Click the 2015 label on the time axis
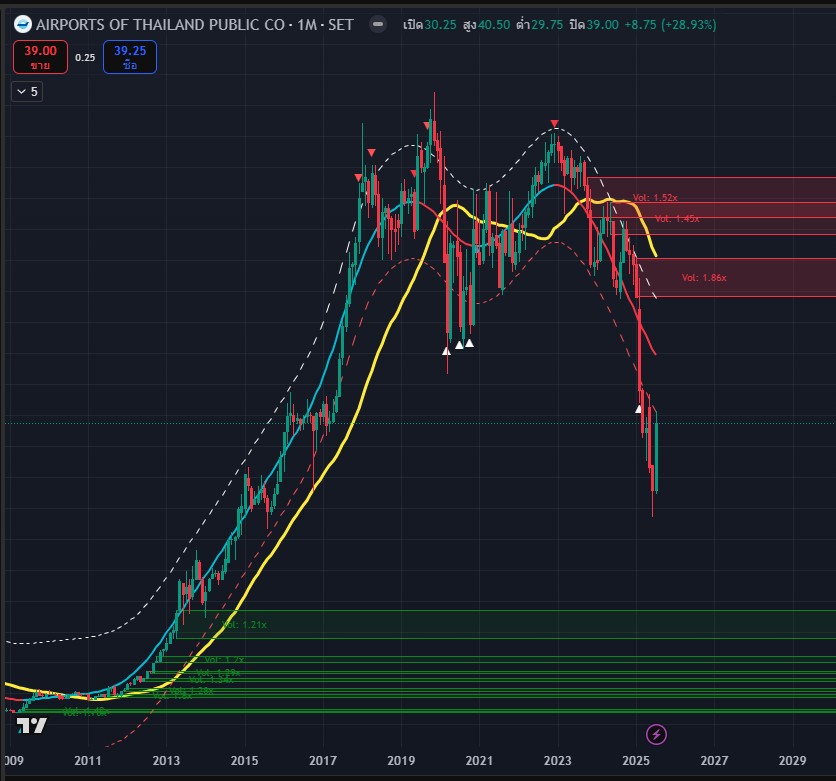Image resolution: width=836 pixels, height=781 pixels. [x=244, y=761]
